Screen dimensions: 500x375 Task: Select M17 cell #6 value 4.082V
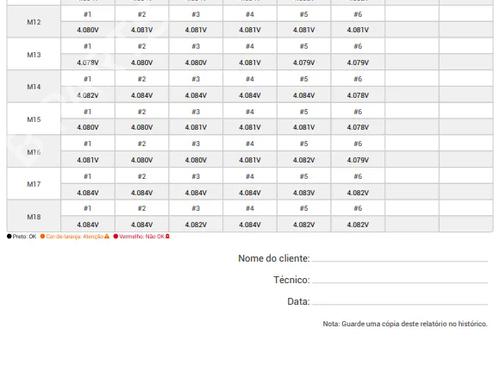pos(358,193)
